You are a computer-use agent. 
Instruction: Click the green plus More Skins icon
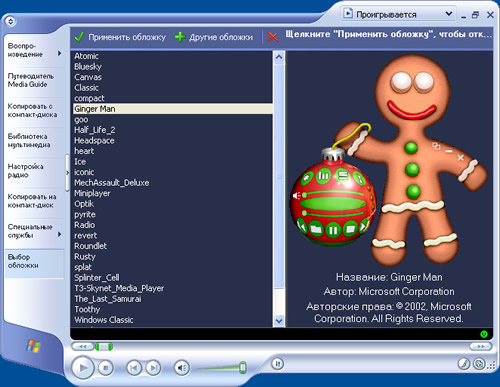coord(180,37)
